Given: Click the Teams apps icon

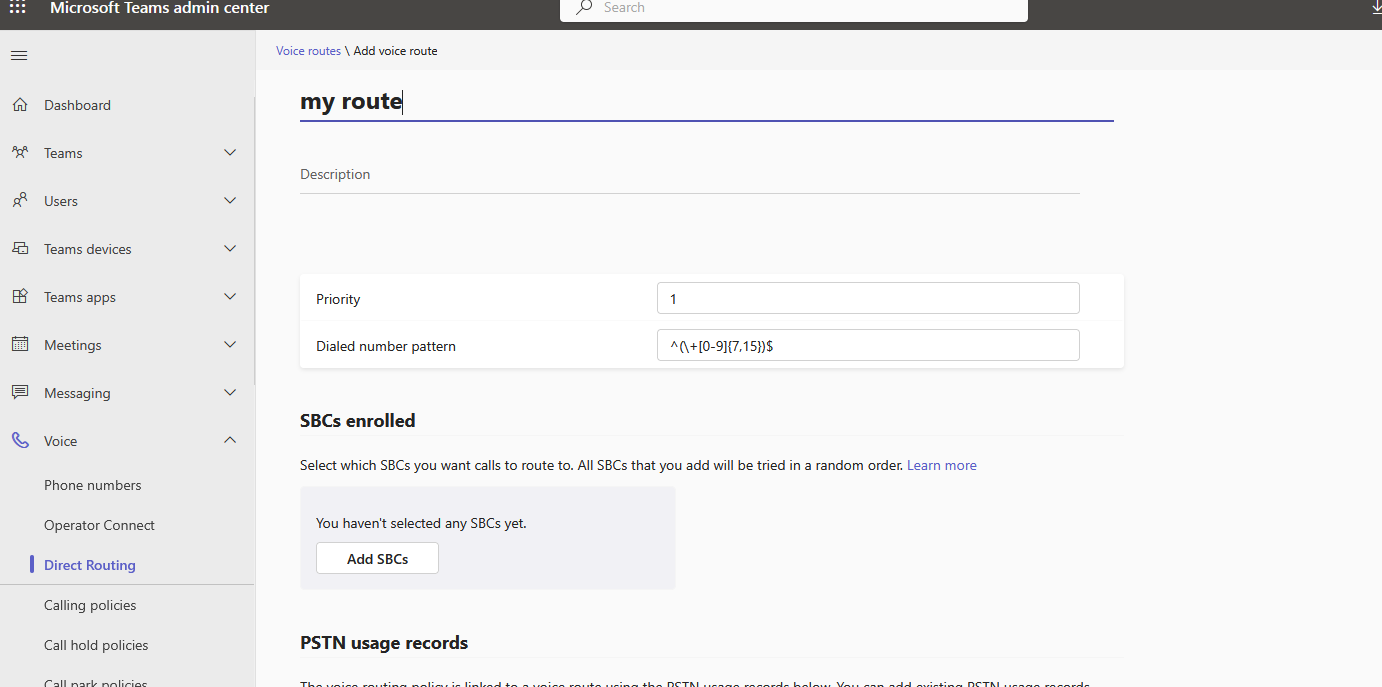Looking at the screenshot, I should (x=20, y=297).
